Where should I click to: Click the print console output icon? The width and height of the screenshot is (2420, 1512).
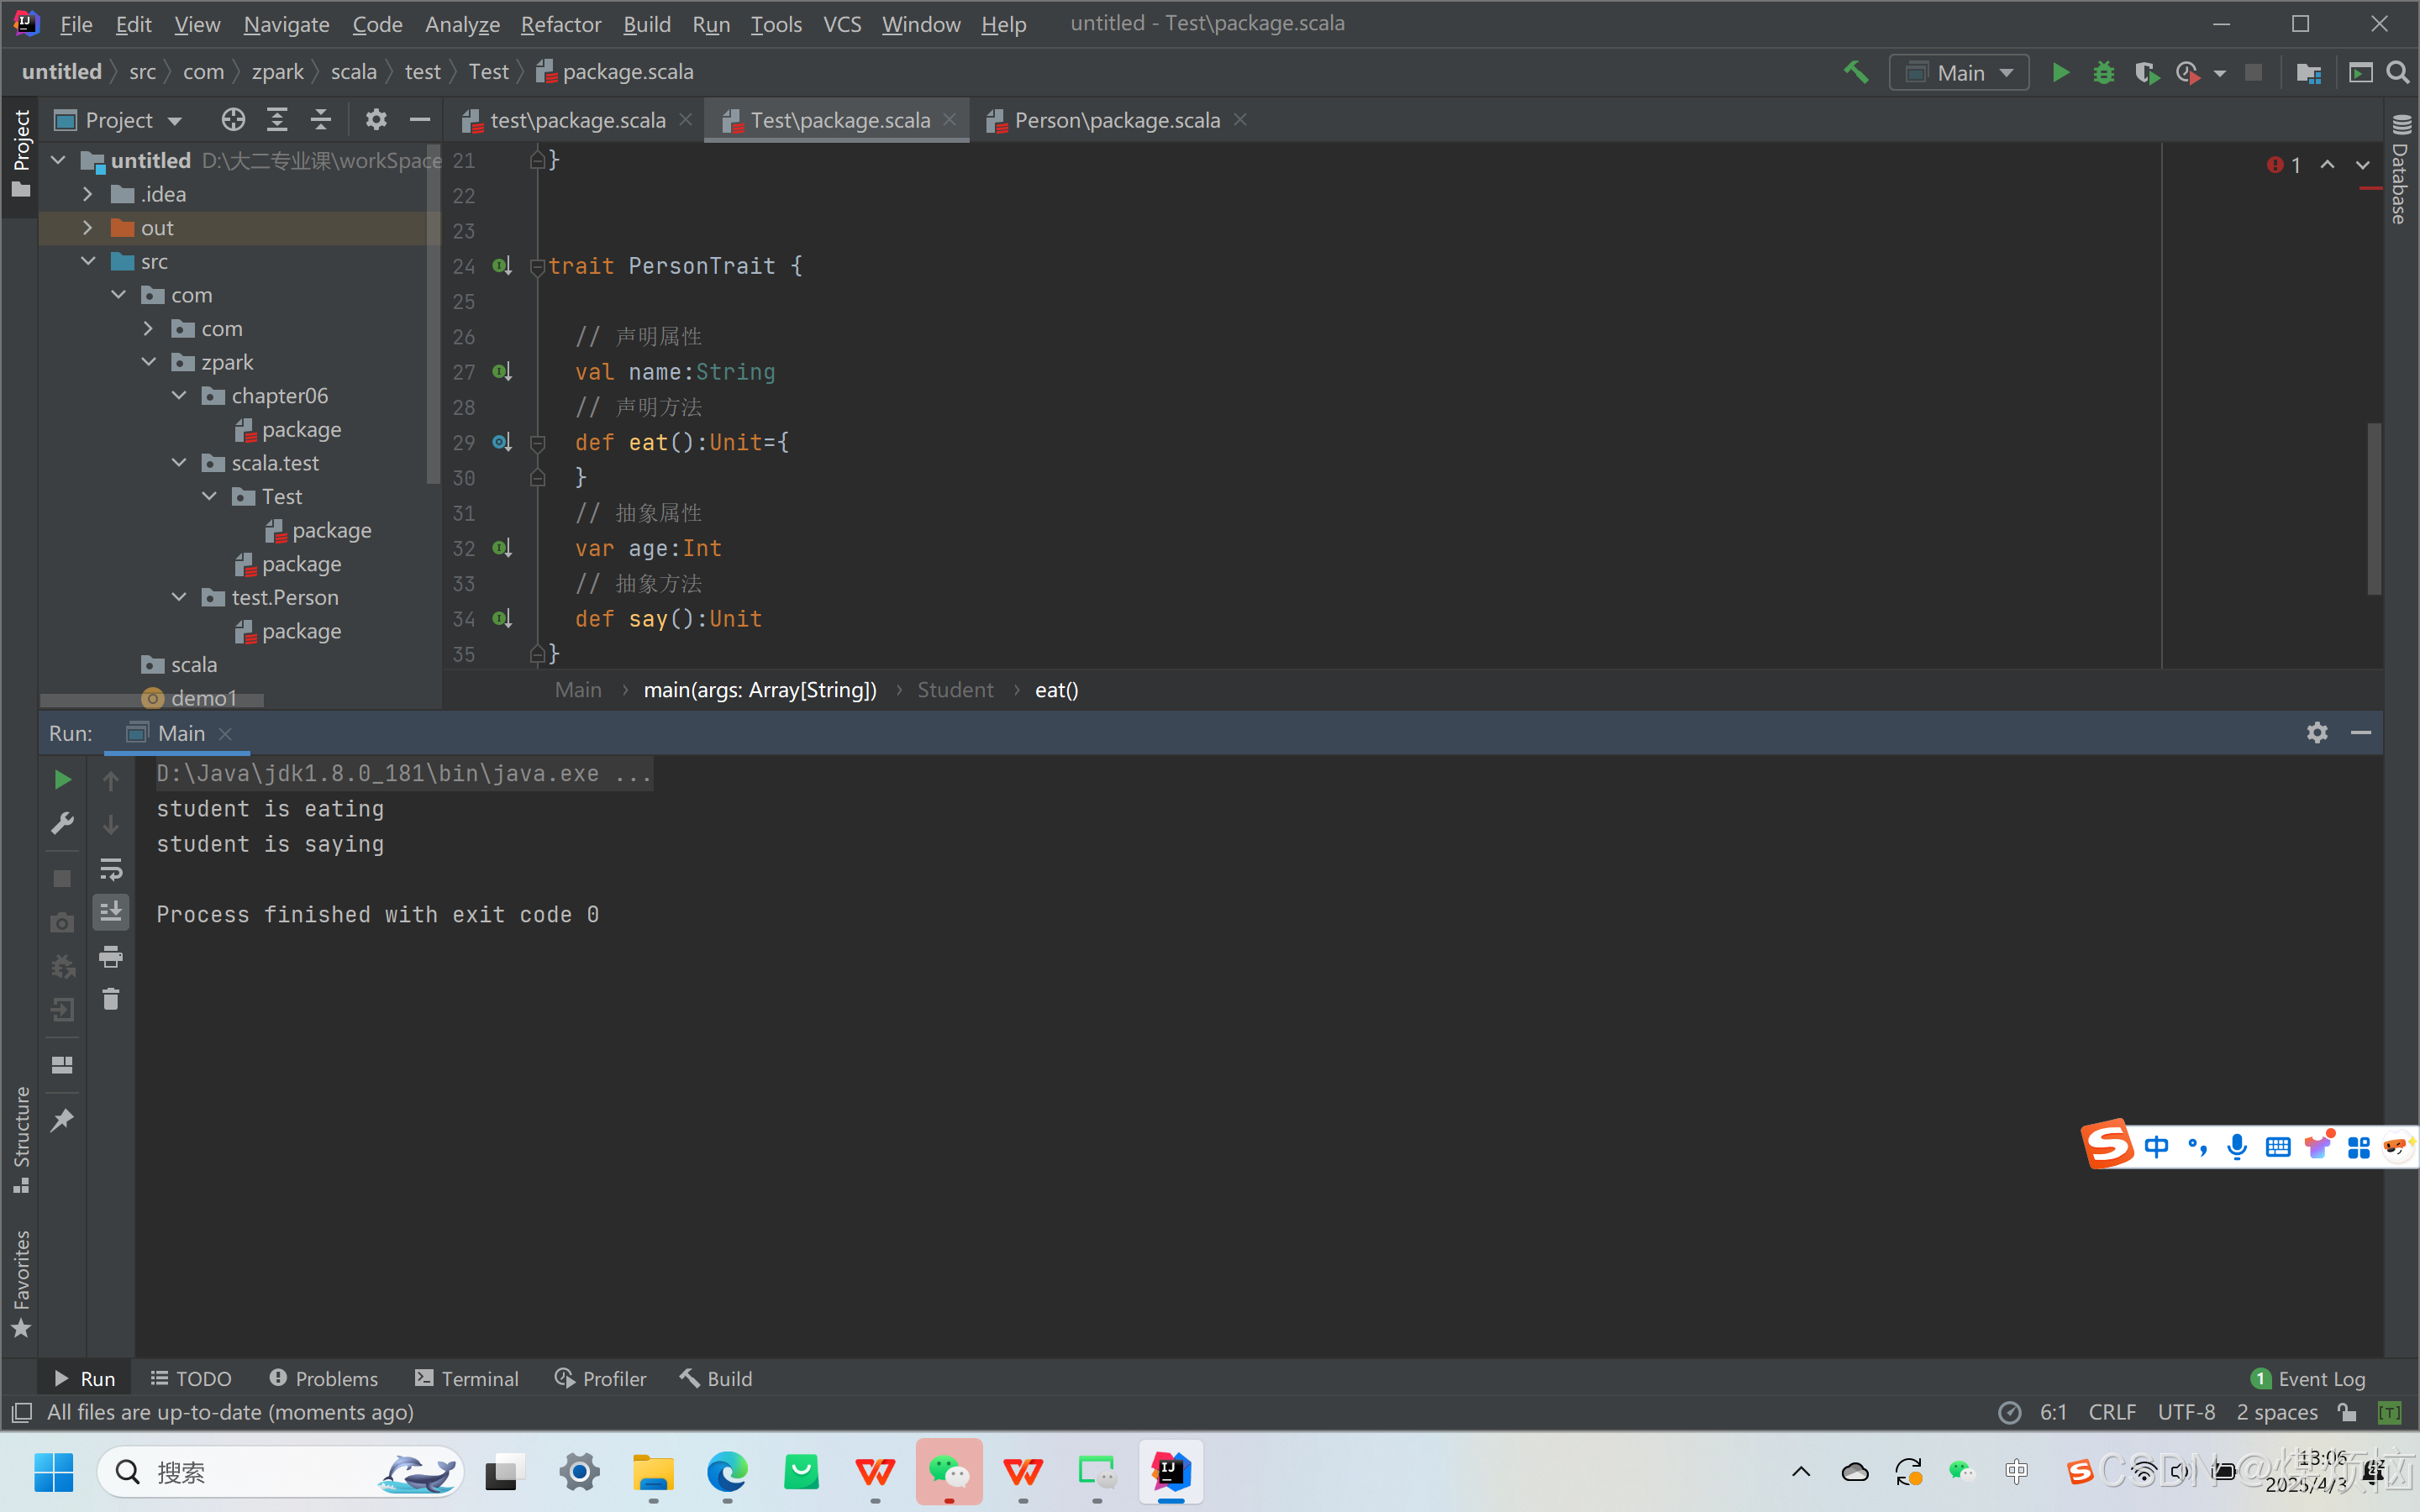(x=111, y=957)
